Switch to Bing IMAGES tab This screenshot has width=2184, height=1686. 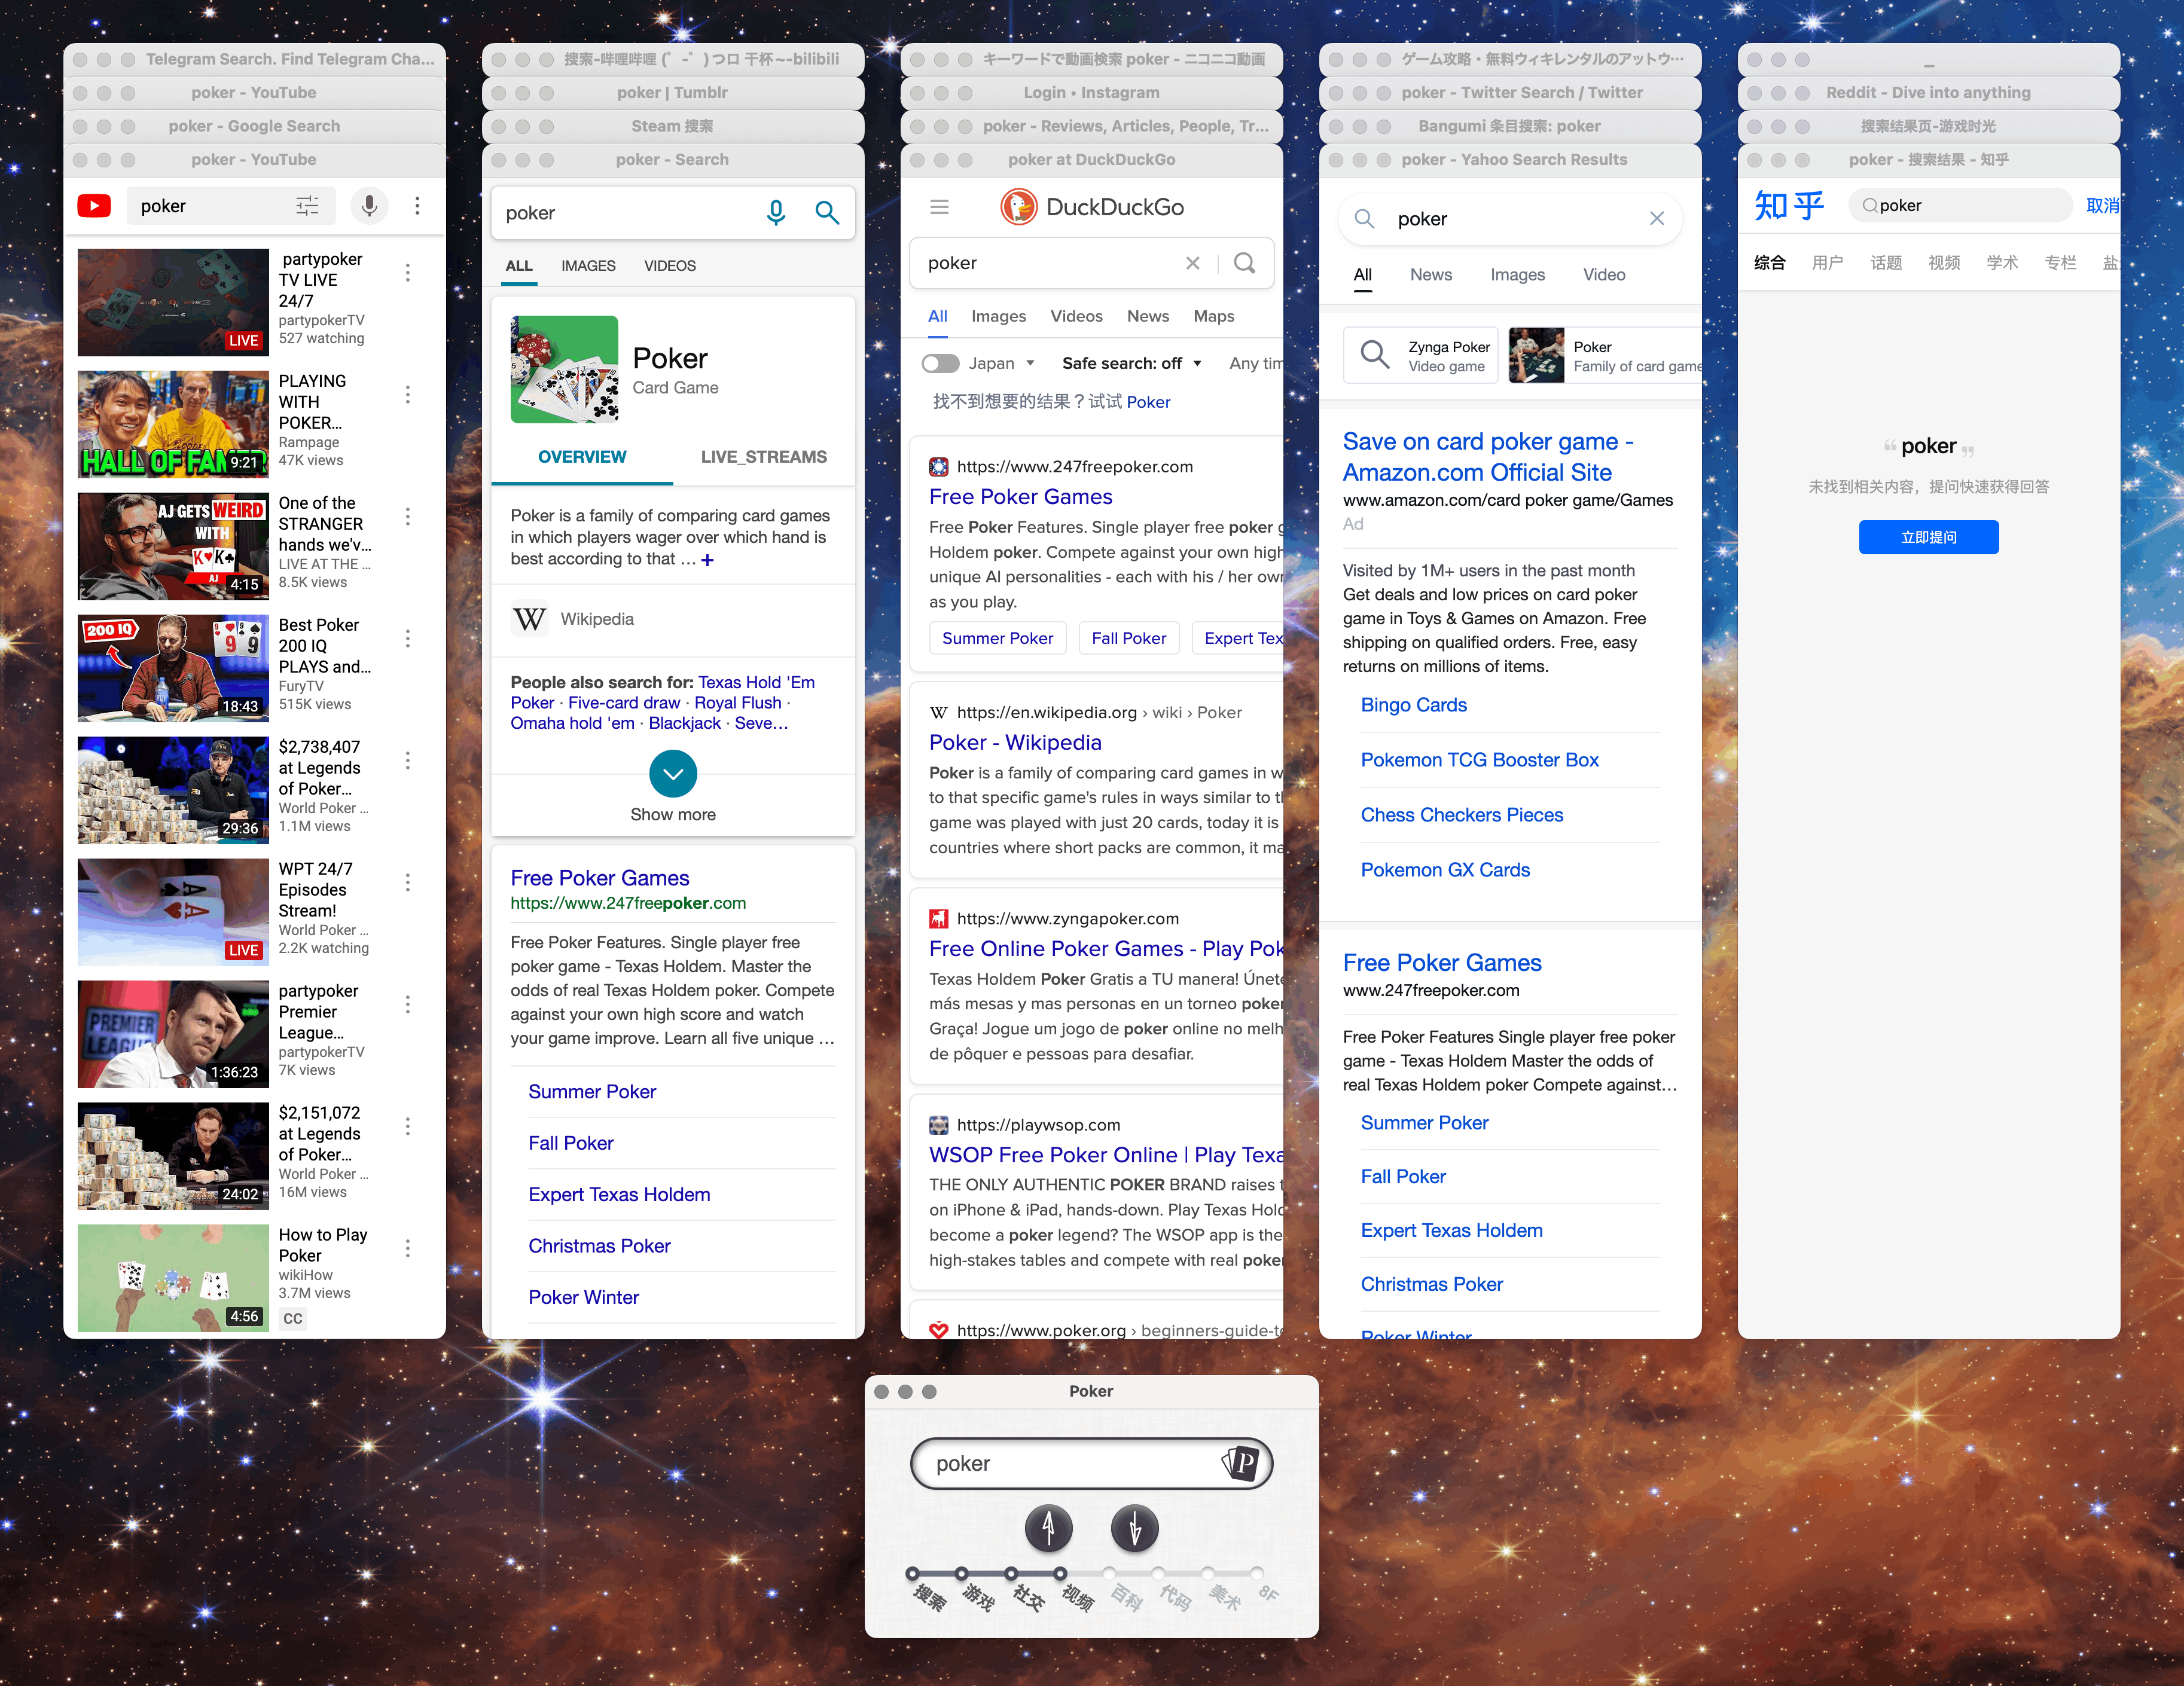588,266
